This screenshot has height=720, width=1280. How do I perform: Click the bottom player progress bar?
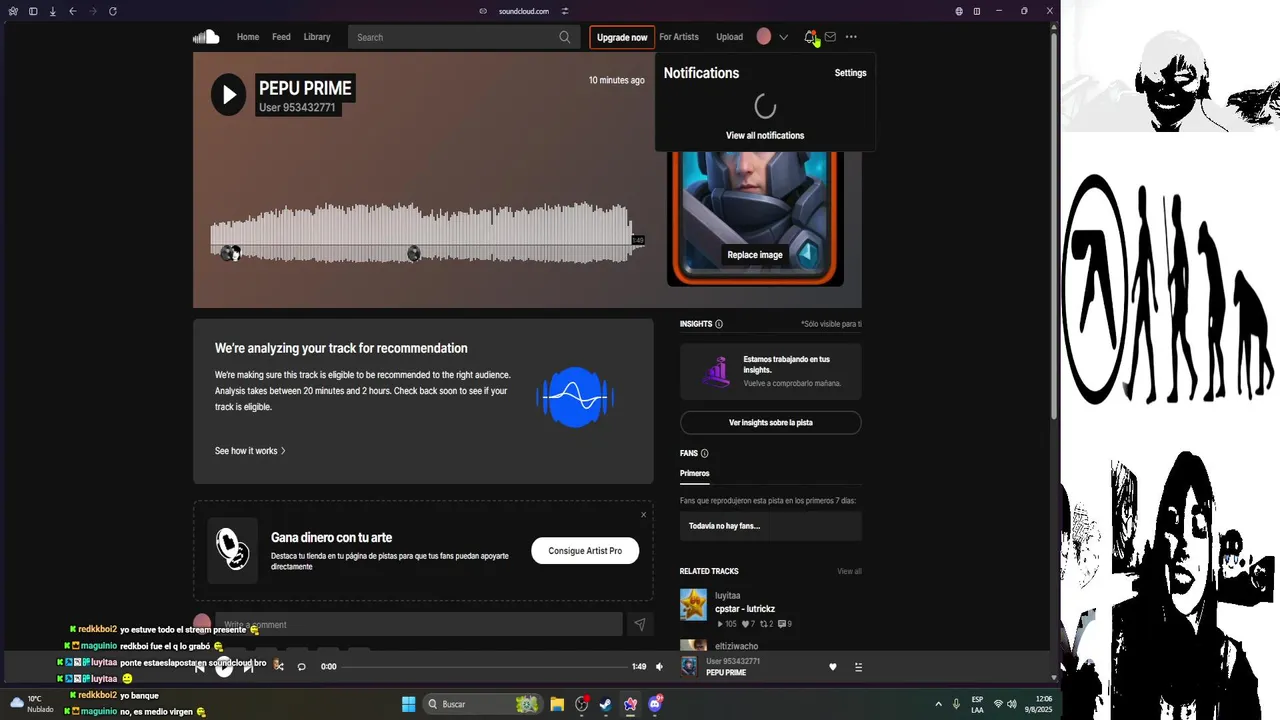[484, 666]
